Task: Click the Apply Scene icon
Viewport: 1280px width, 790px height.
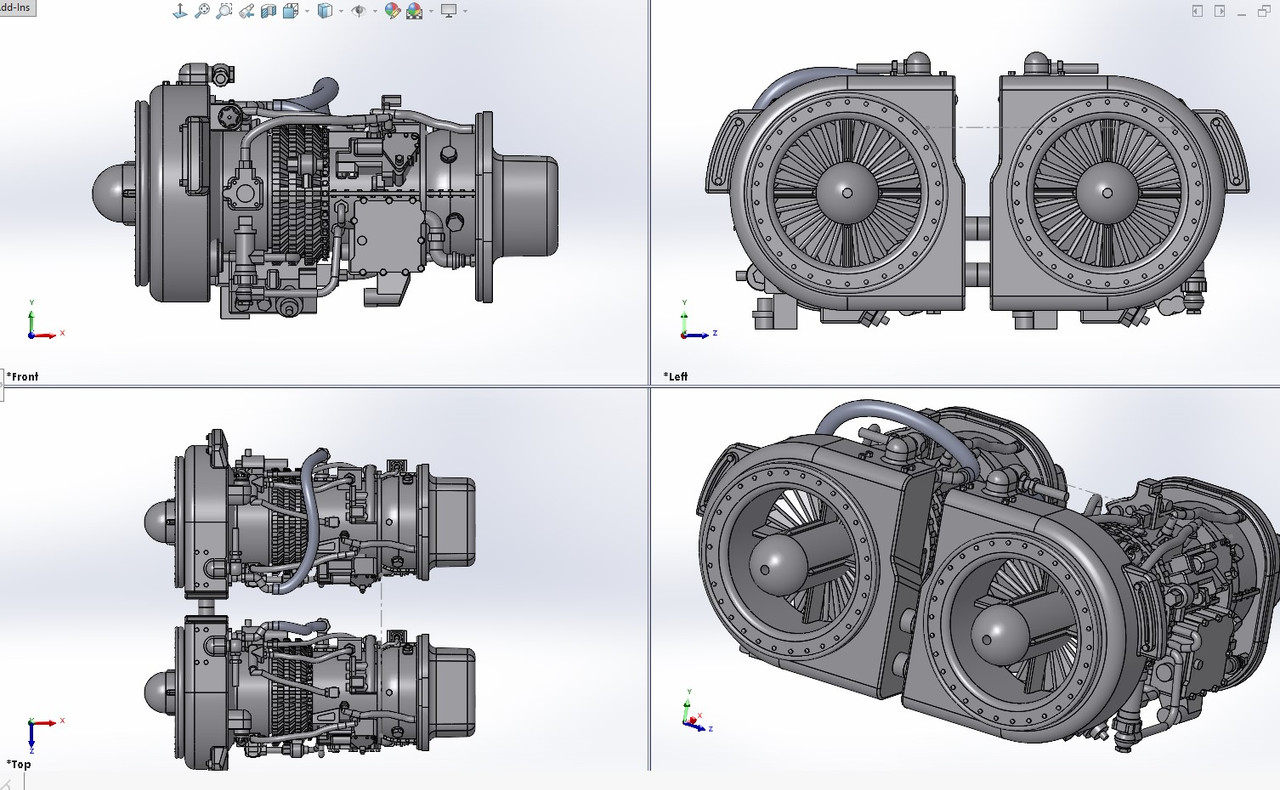Action: (414, 11)
